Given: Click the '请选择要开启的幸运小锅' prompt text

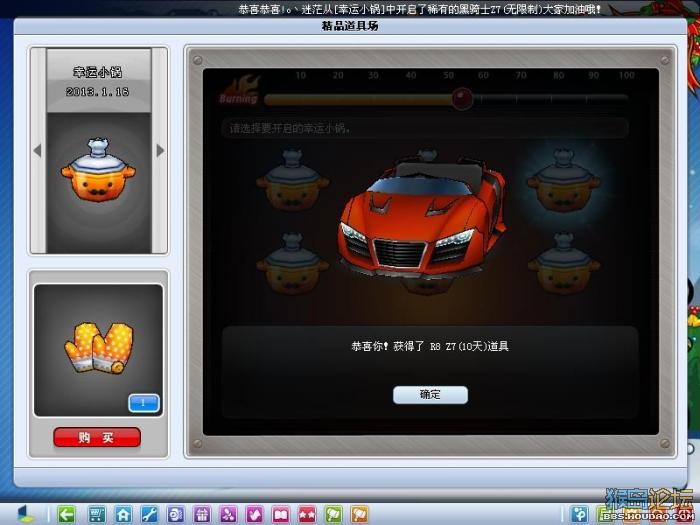Looking at the screenshot, I should [x=290, y=129].
